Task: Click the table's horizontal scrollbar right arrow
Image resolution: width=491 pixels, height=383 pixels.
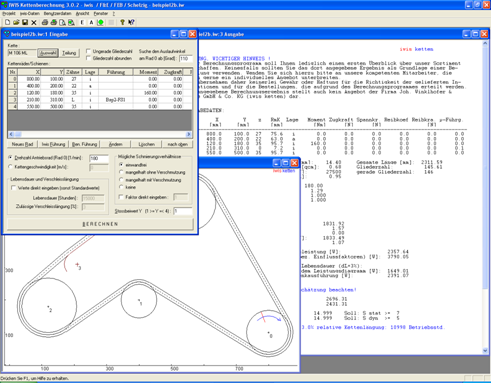Action: click(x=189, y=134)
